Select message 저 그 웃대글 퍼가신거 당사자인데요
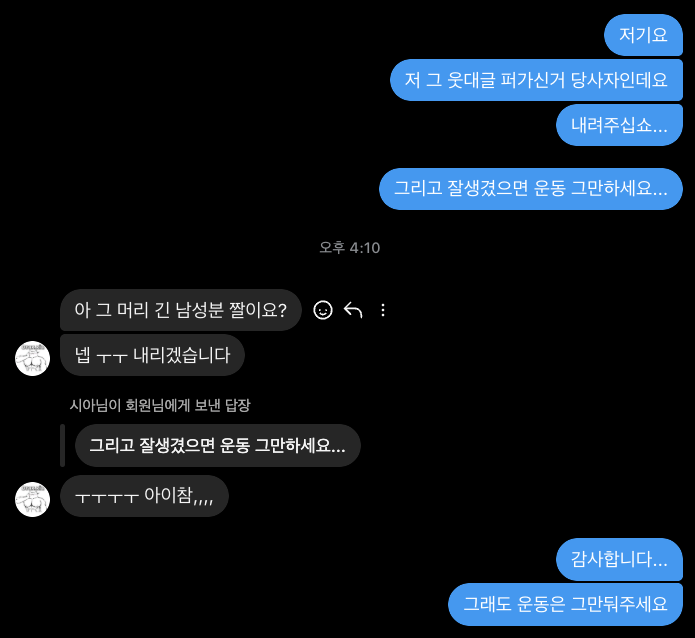The width and height of the screenshot is (695, 638). [536, 80]
